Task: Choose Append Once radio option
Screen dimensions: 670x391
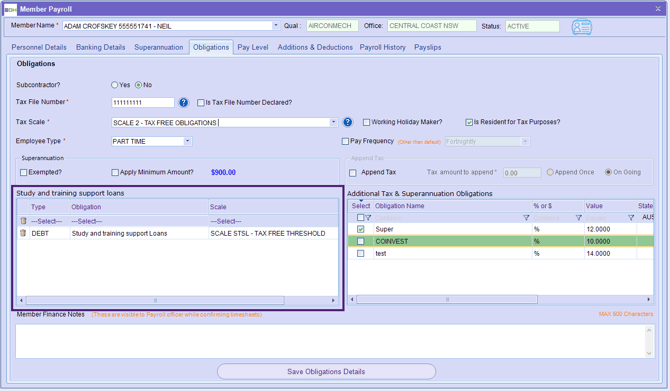Action: tap(550, 172)
